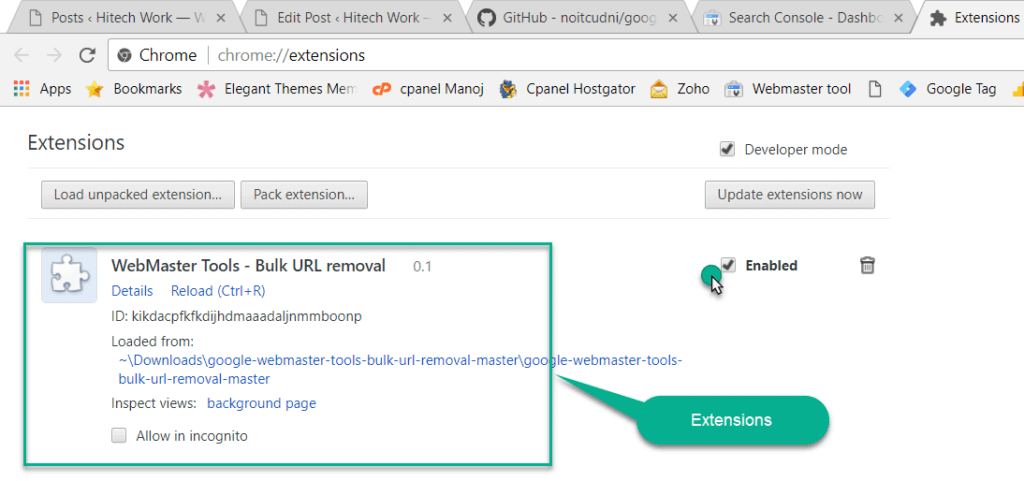Screen dimensions: 1024x481
Task: Switch to Edit Post ‹ Hitech Work tab
Action: coord(353,18)
